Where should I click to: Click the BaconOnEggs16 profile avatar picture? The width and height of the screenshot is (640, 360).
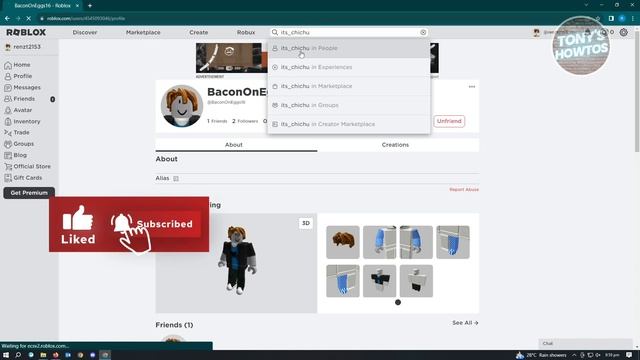(182, 106)
